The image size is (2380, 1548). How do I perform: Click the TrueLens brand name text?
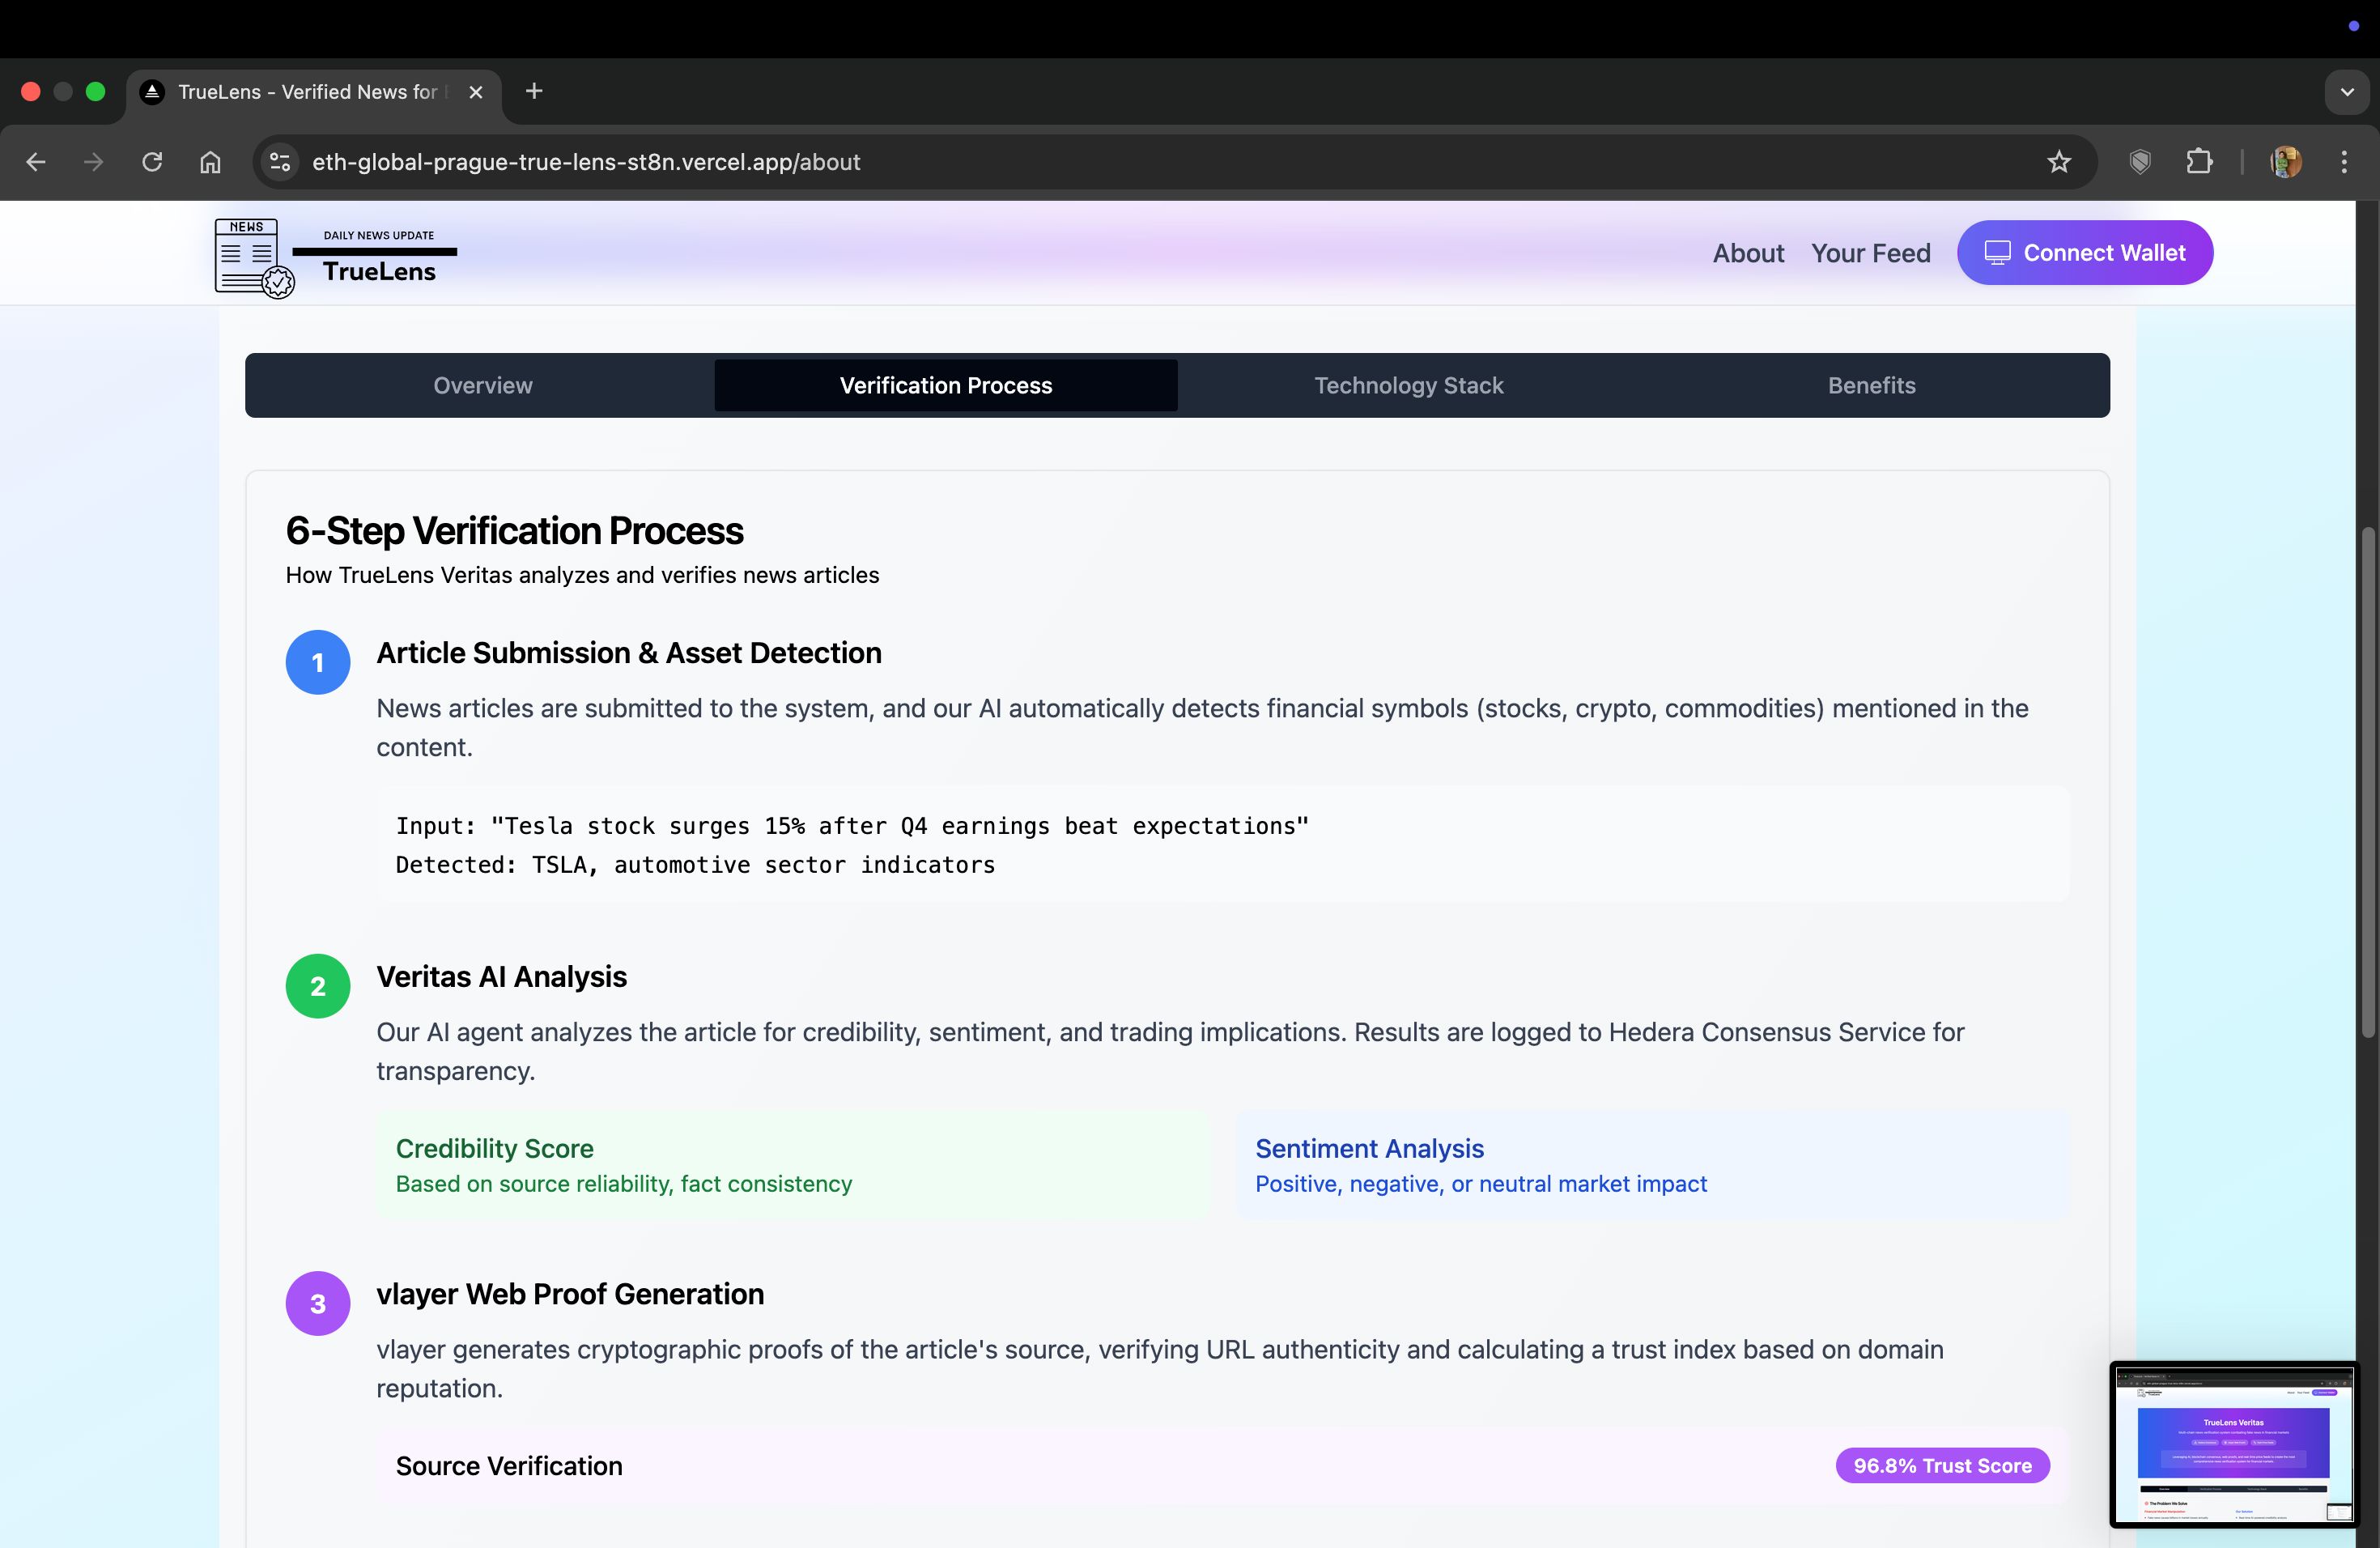(379, 272)
